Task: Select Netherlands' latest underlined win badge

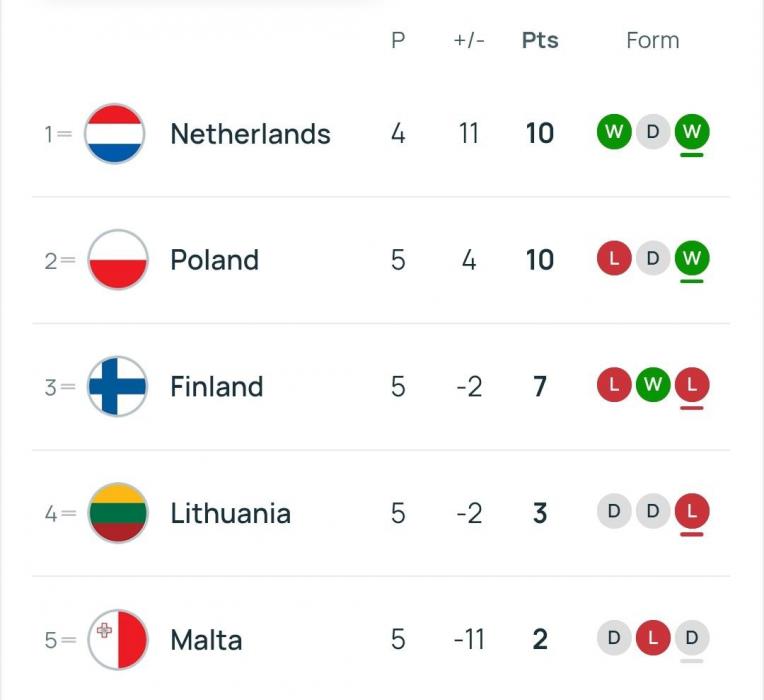Action: click(x=692, y=132)
